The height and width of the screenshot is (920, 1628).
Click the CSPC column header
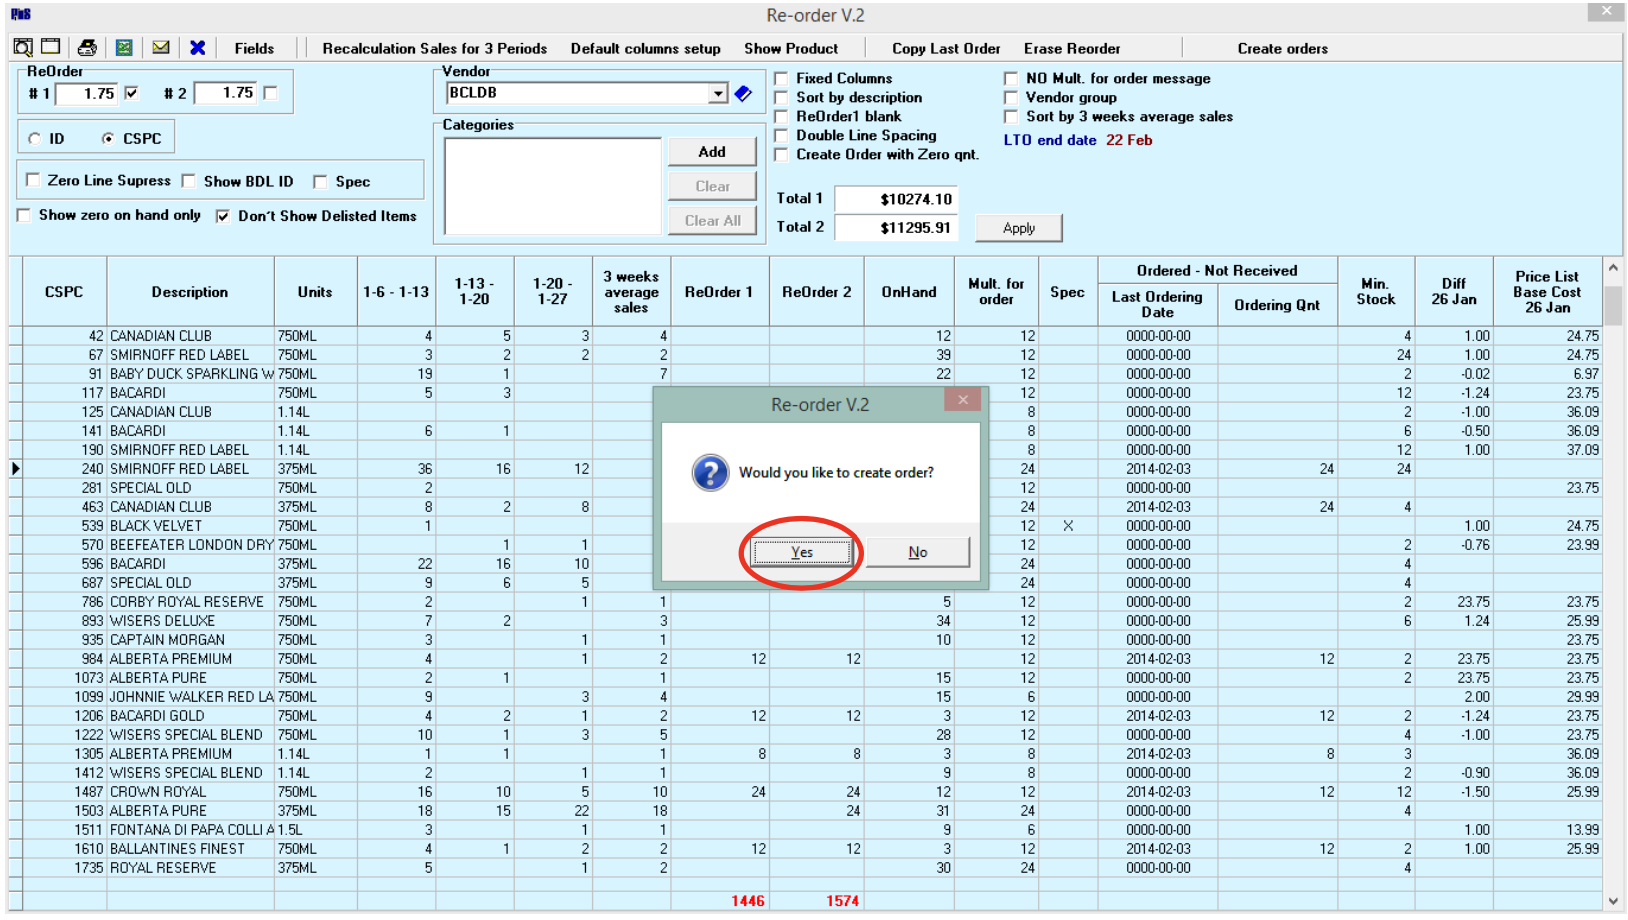click(x=64, y=292)
